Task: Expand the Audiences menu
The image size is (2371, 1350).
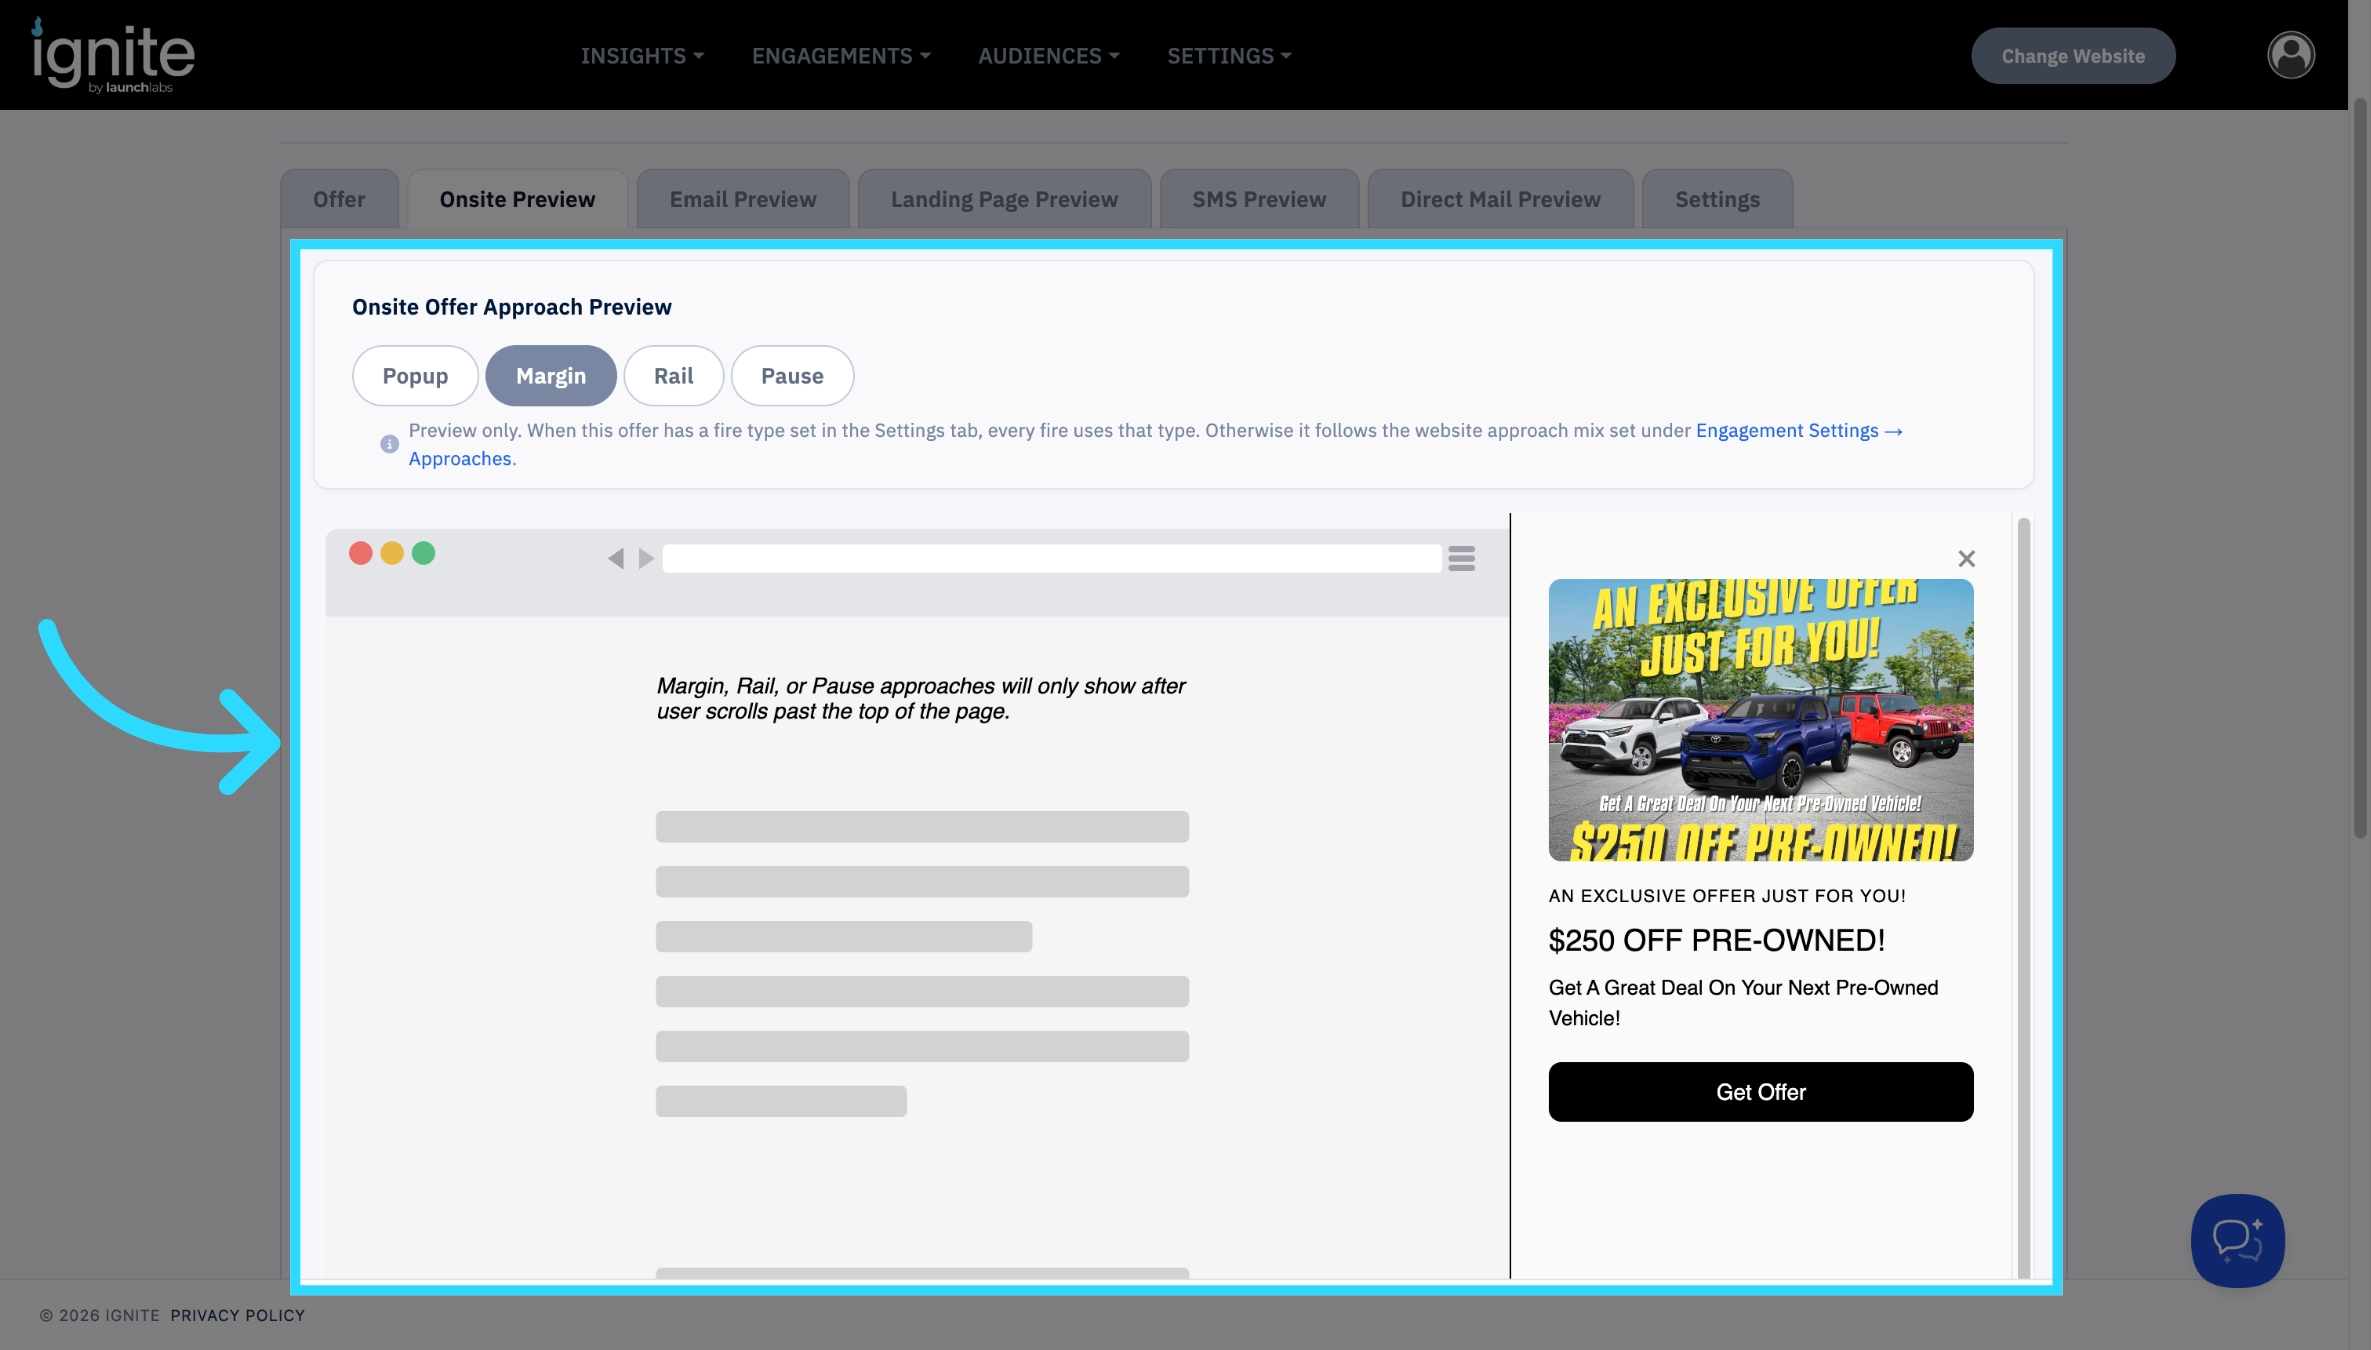Action: 1048,56
